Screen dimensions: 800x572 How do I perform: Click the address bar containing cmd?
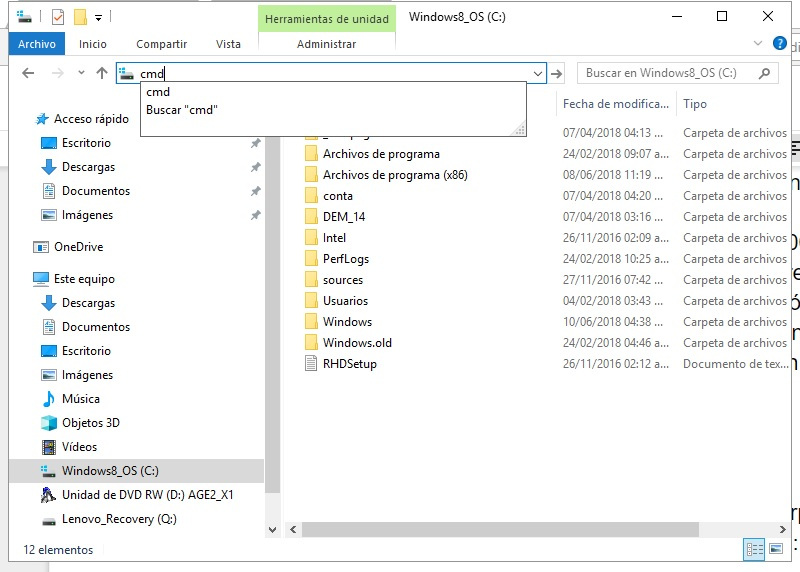(331, 73)
